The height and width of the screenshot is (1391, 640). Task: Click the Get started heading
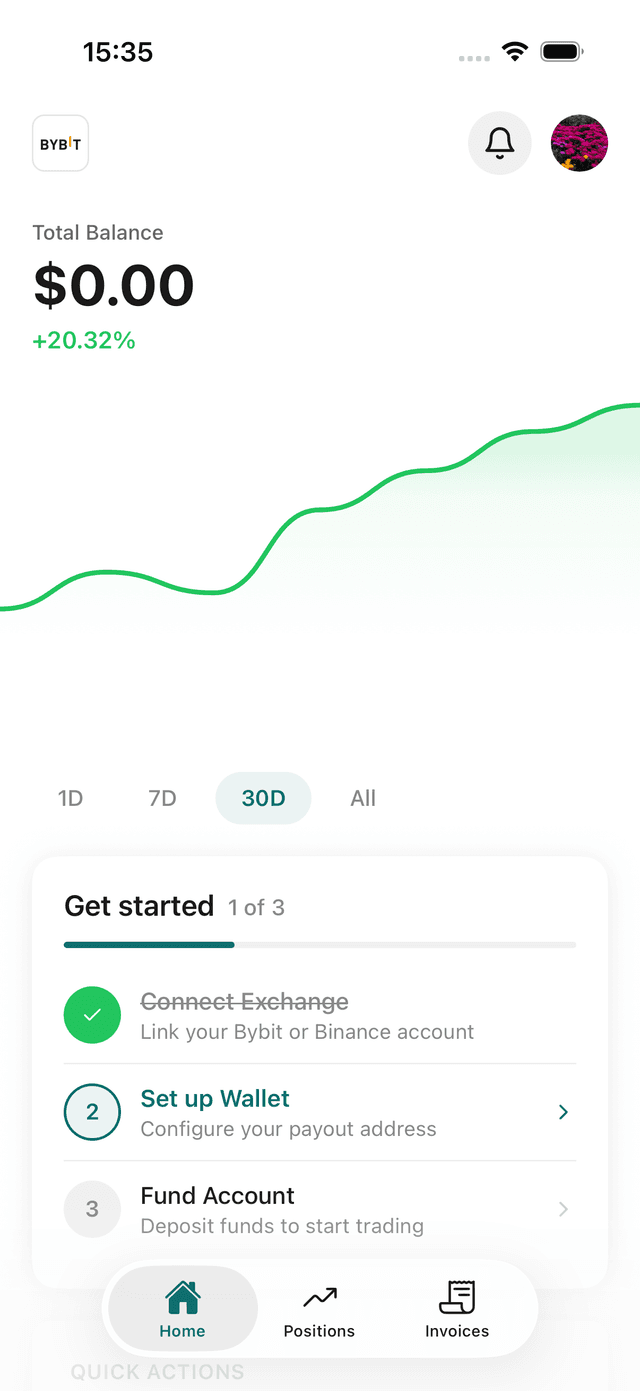coord(139,906)
